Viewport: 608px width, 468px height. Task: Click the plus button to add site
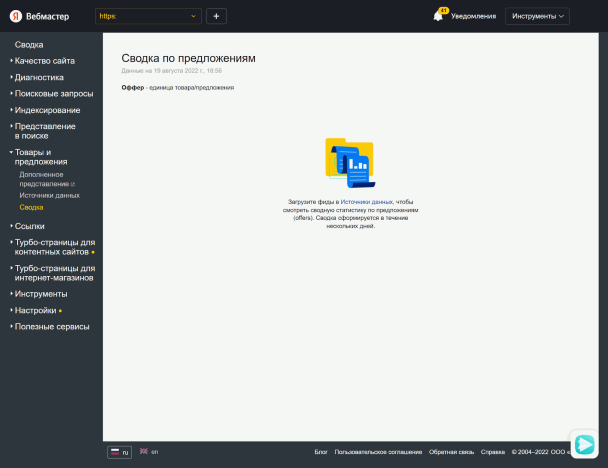217,16
